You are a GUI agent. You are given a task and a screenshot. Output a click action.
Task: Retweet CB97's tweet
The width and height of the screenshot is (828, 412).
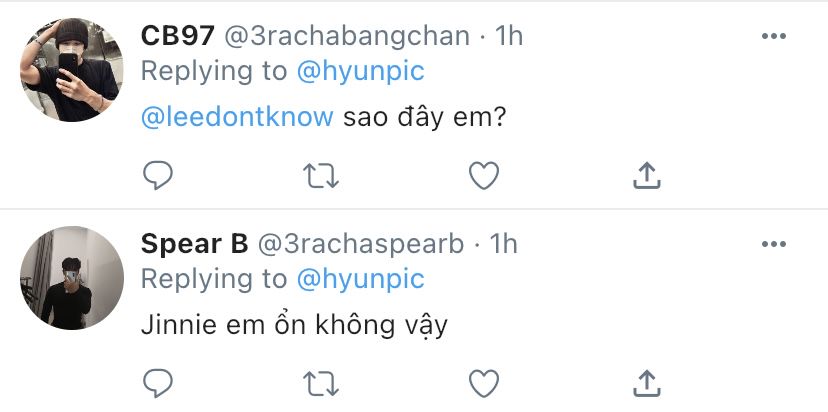(x=321, y=176)
